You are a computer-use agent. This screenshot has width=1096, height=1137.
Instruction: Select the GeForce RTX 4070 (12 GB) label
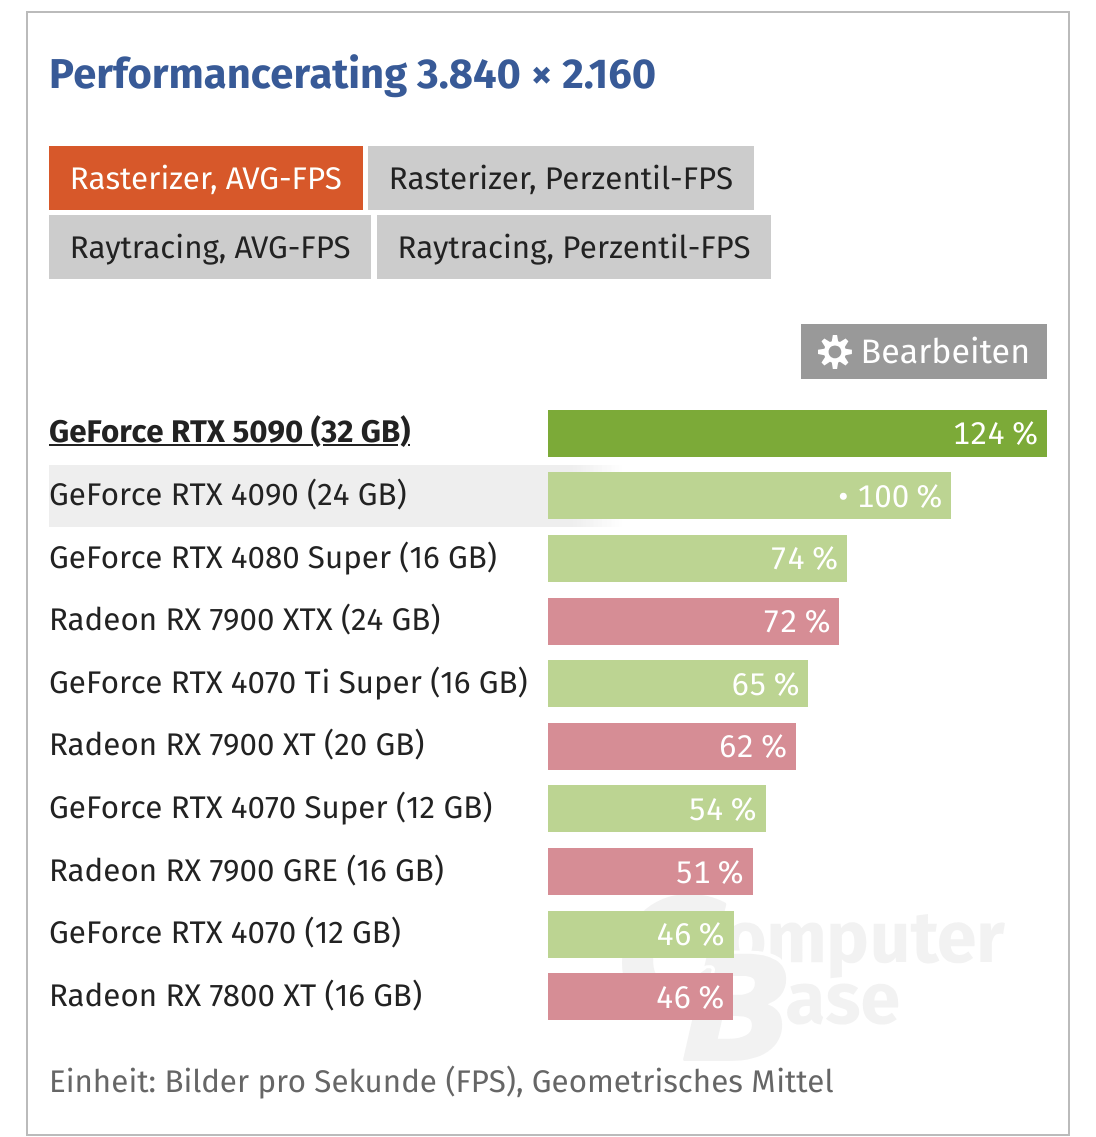(x=225, y=932)
